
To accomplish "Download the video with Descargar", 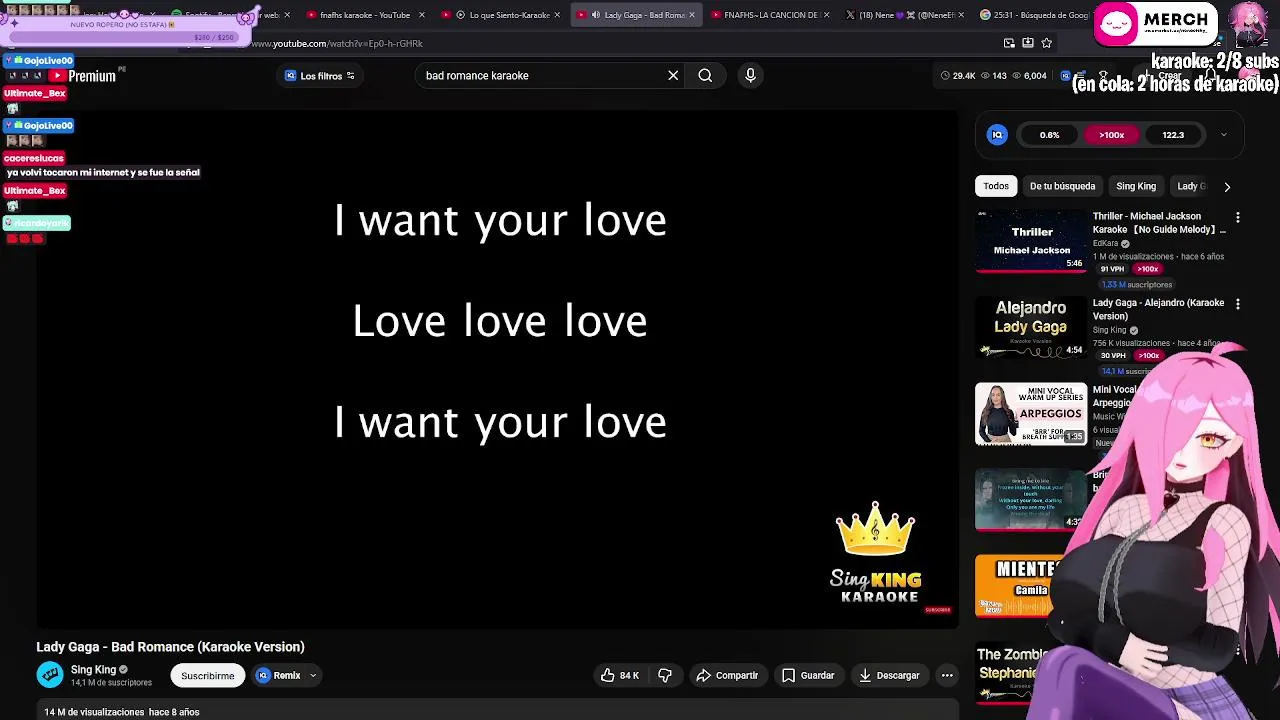I will coord(889,675).
